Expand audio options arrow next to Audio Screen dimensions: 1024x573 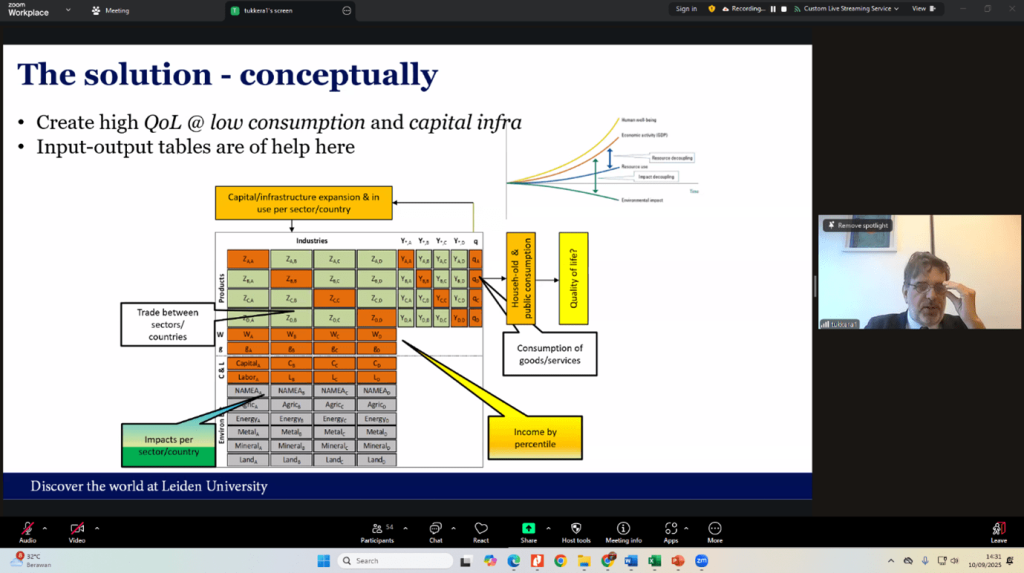coord(47,526)
